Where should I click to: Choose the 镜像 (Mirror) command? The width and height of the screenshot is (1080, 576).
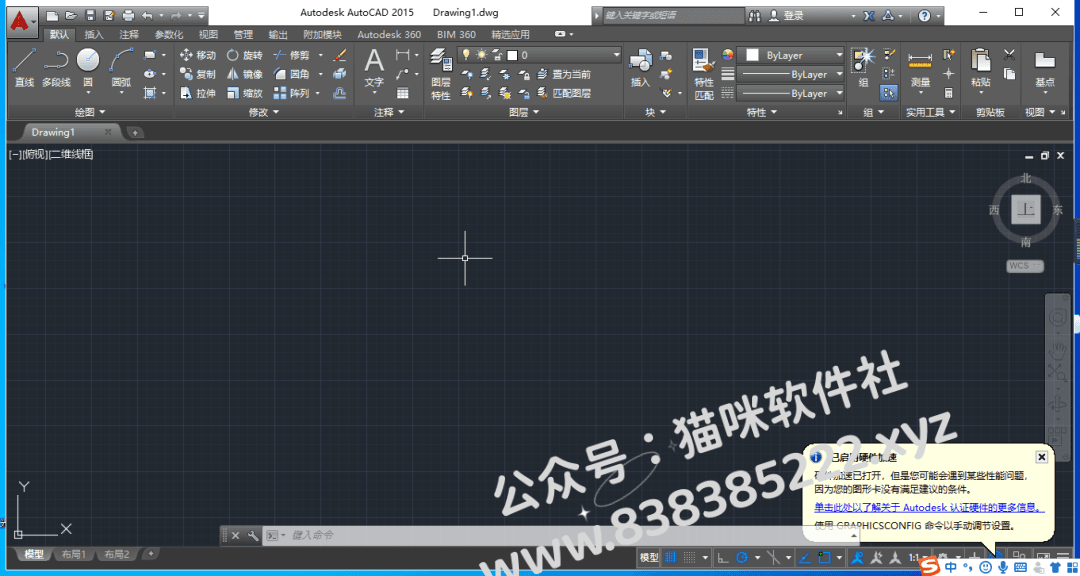tap(245, 74)
